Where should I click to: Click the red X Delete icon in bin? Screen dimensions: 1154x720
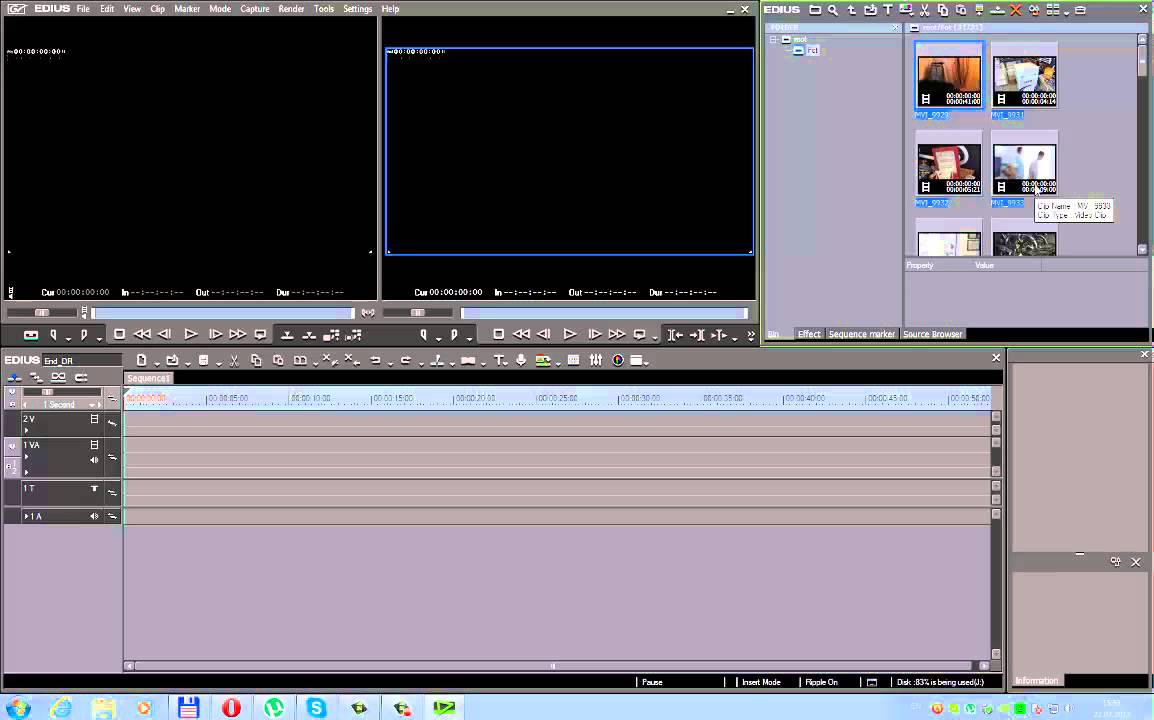[1016, 10]
